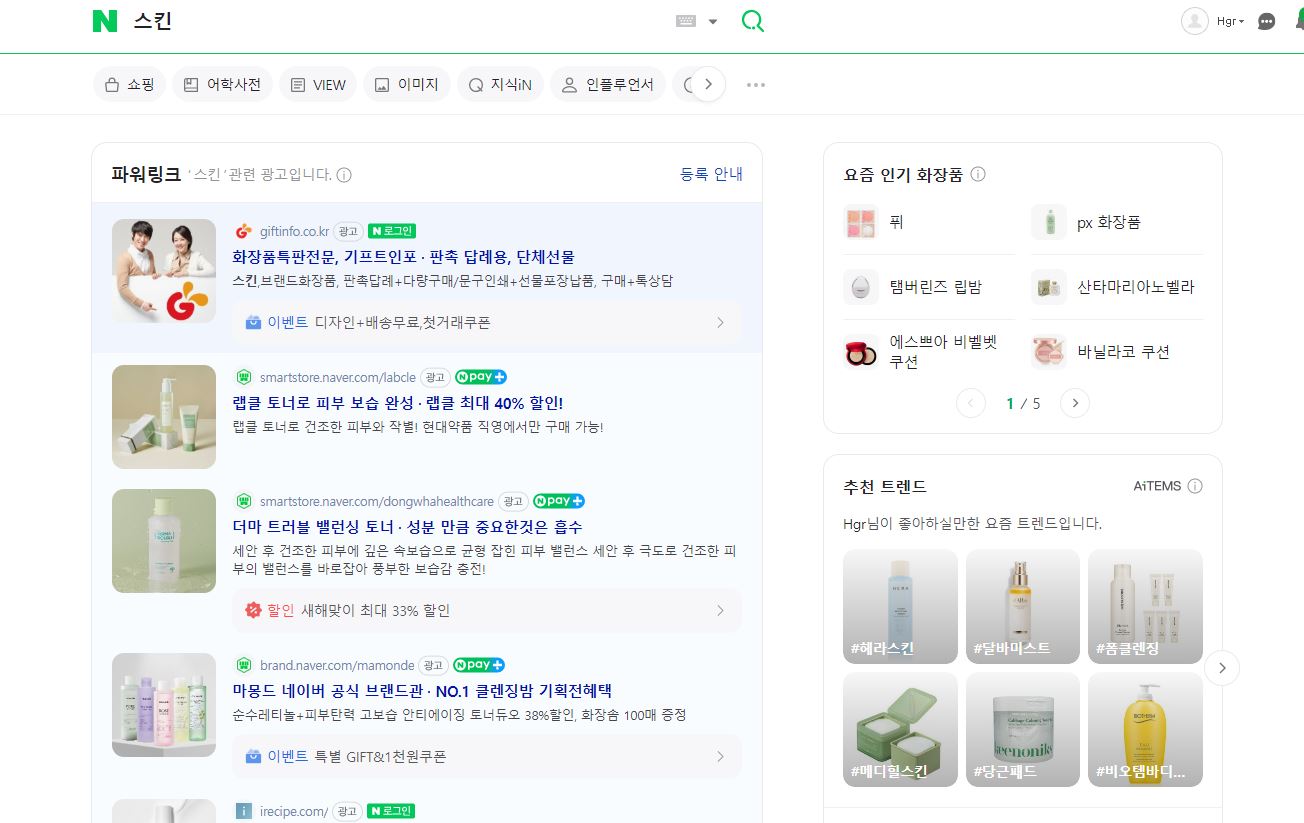
Task: Open the three-dots more options menu
Action: [x=756, y=85]
